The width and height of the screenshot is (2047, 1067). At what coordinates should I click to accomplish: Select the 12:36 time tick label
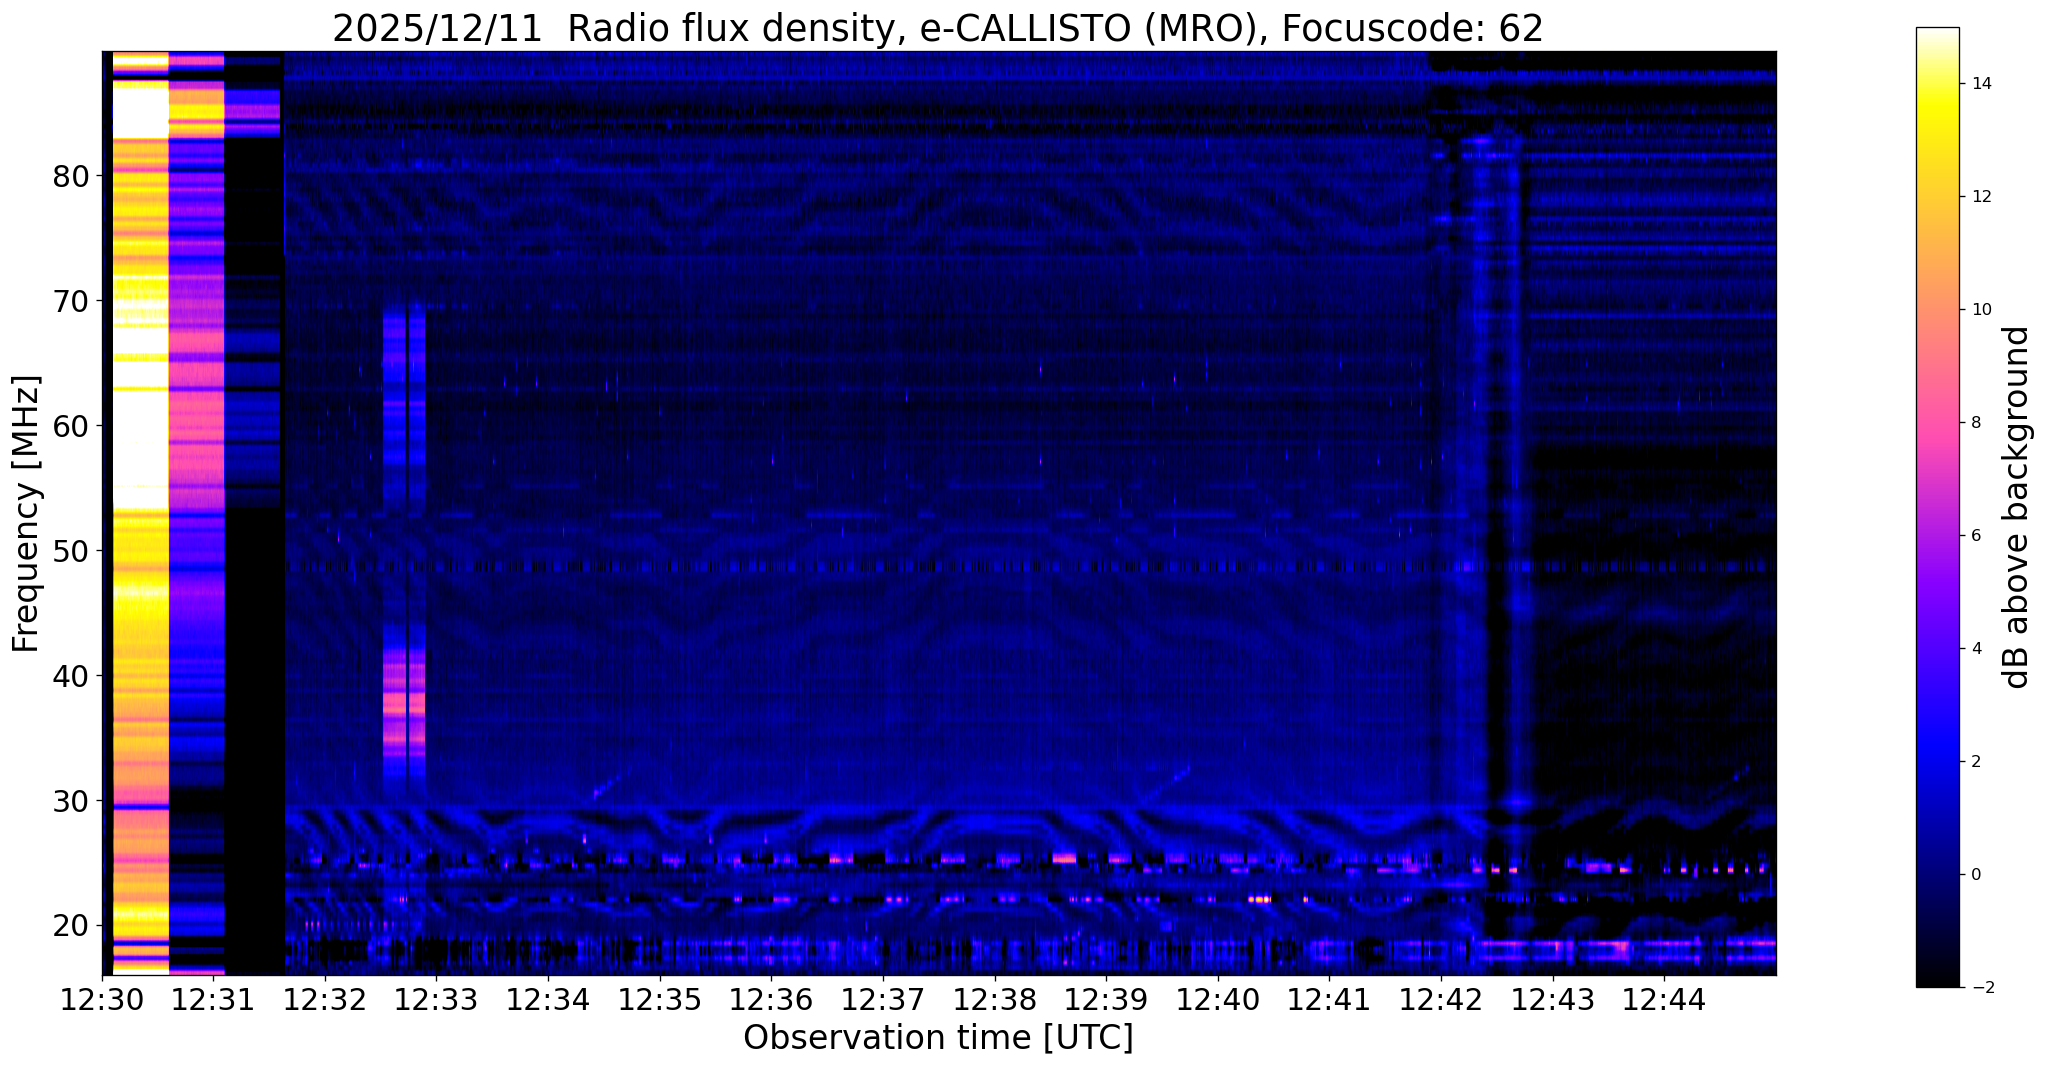click(772, 999)
